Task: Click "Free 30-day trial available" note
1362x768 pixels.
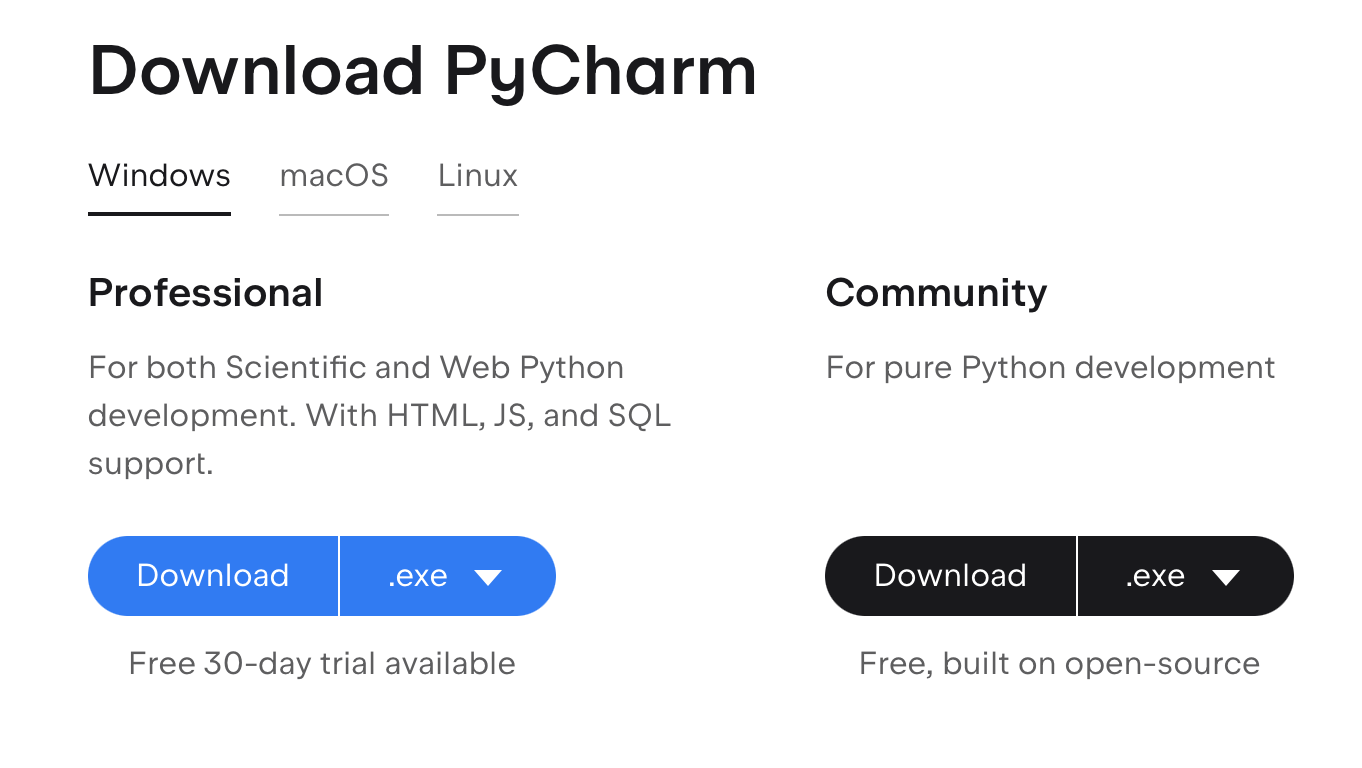Action: click(322, 663)
